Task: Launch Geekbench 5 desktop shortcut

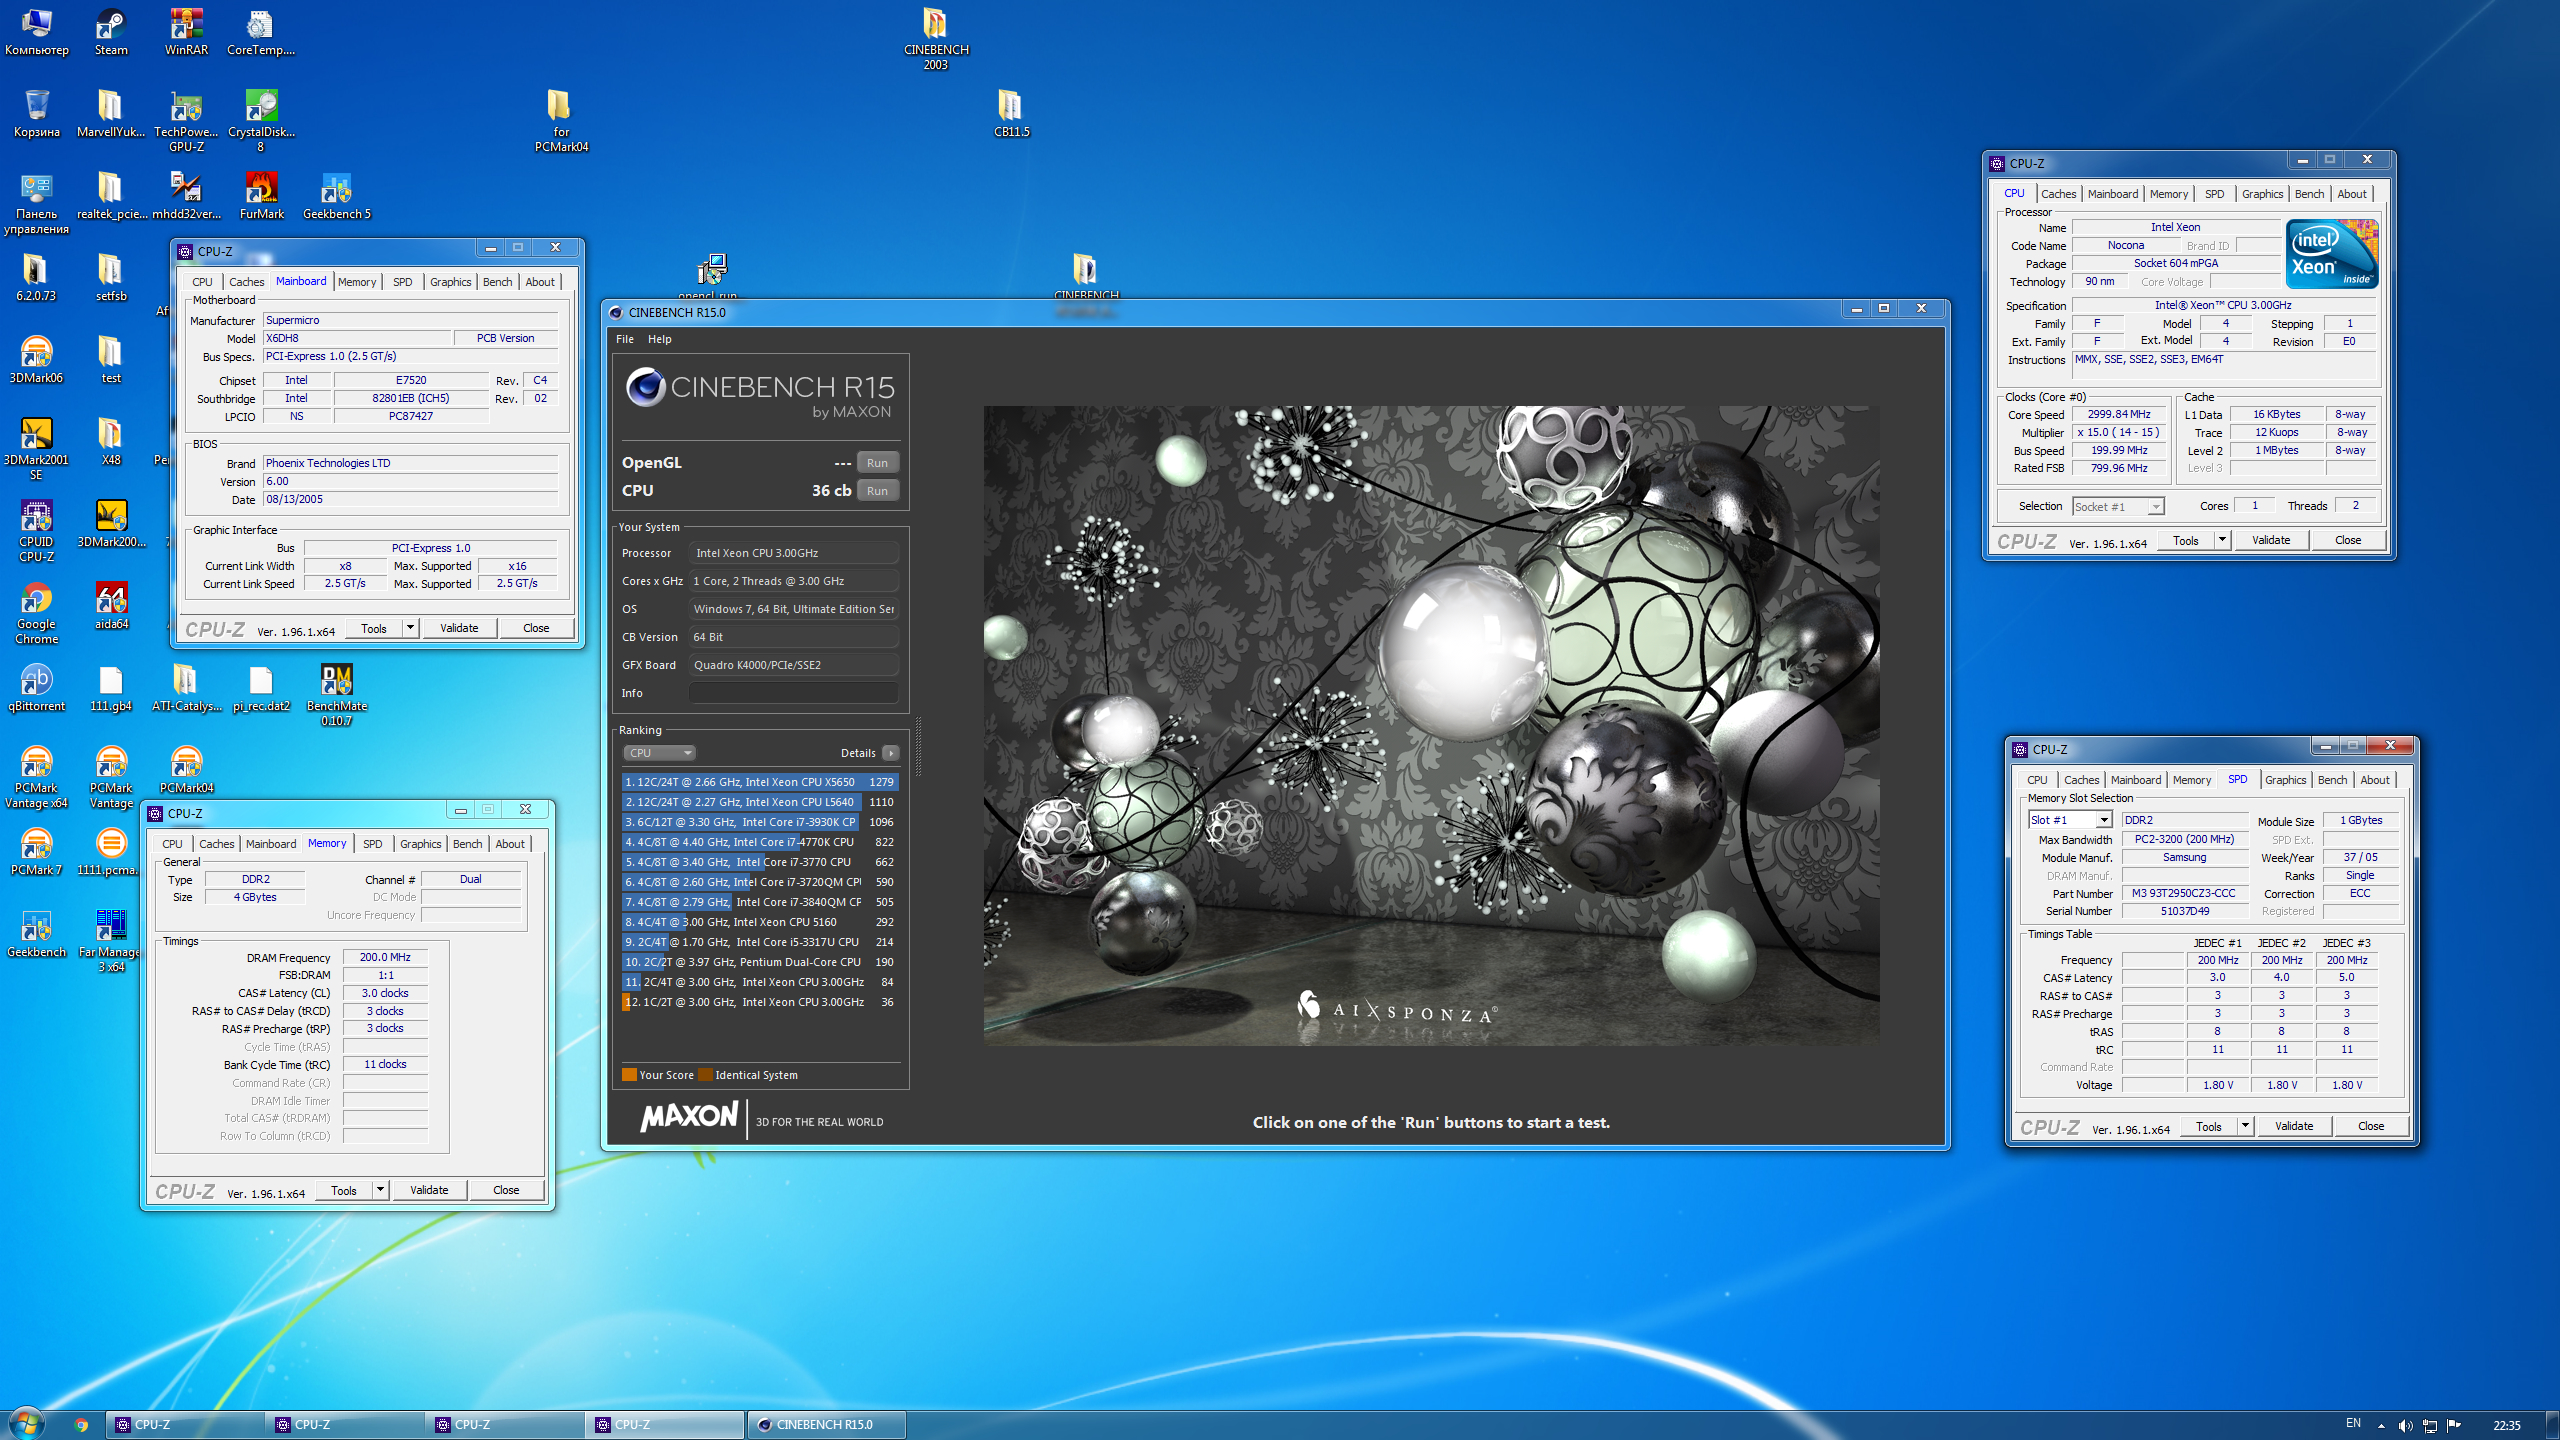Action: click(336, 195)
